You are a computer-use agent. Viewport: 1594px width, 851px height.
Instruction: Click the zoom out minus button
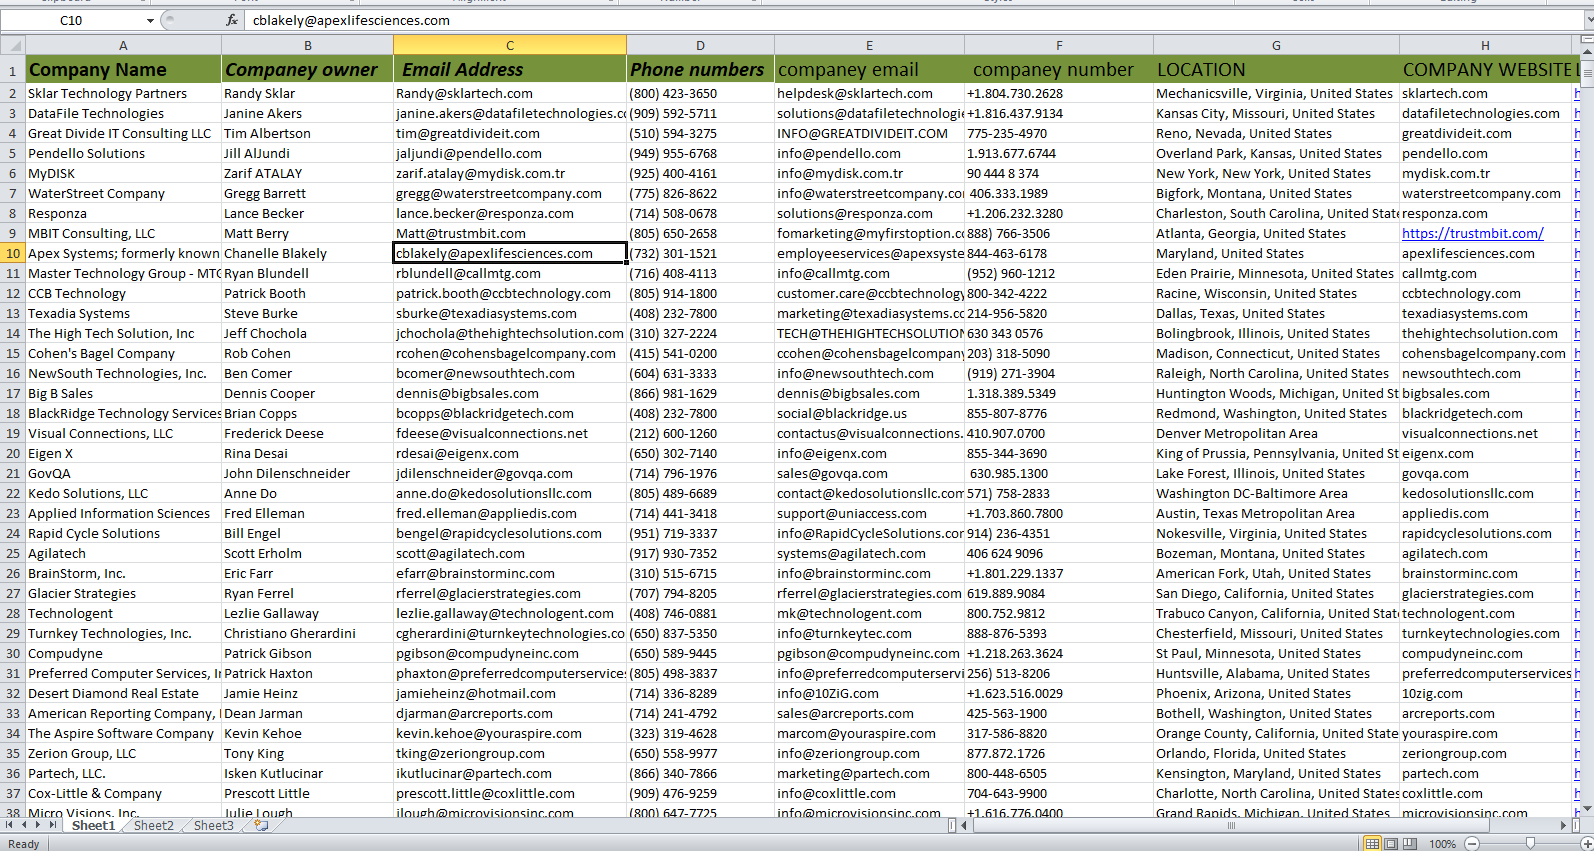coord(1471,844)
